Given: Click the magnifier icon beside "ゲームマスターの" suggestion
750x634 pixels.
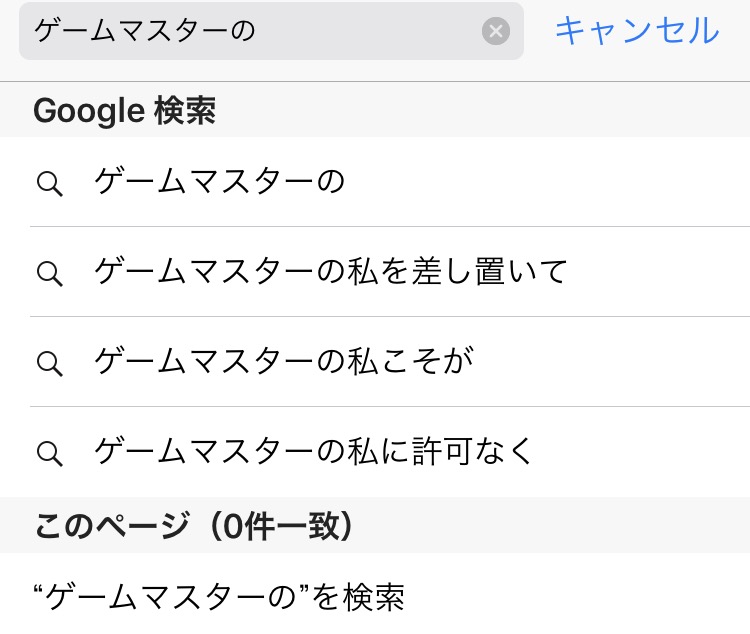Looking at the screenshot, I should click(x=49, y=182).
